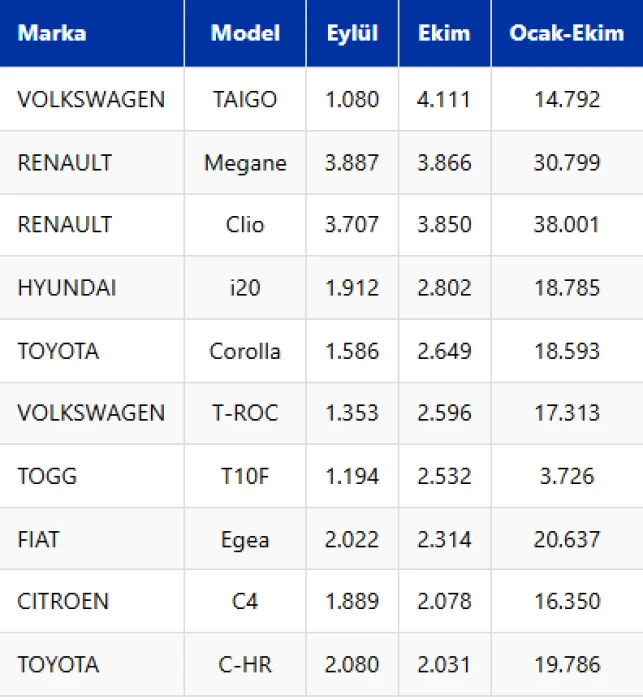Select the HYUNDAI brand cell
The width and height of the screenshot is (643, 700).
(67, 288)
